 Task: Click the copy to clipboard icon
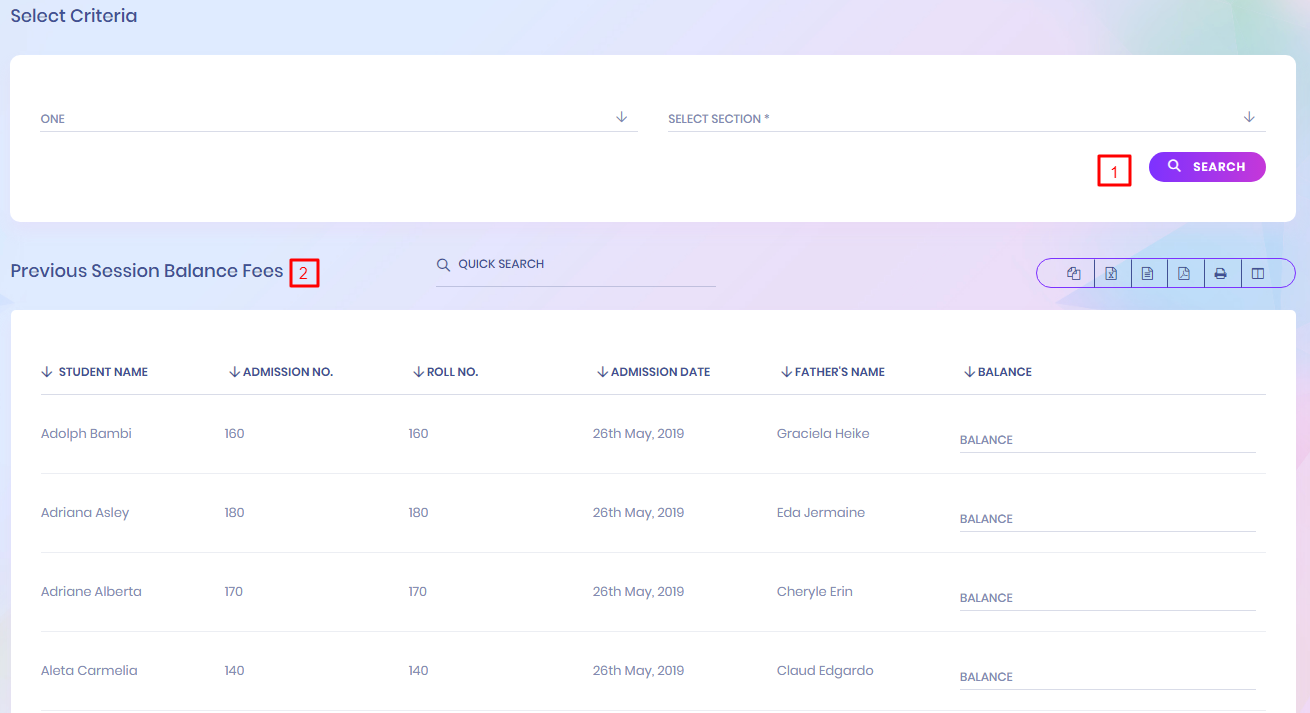[x=1074, y=273]
